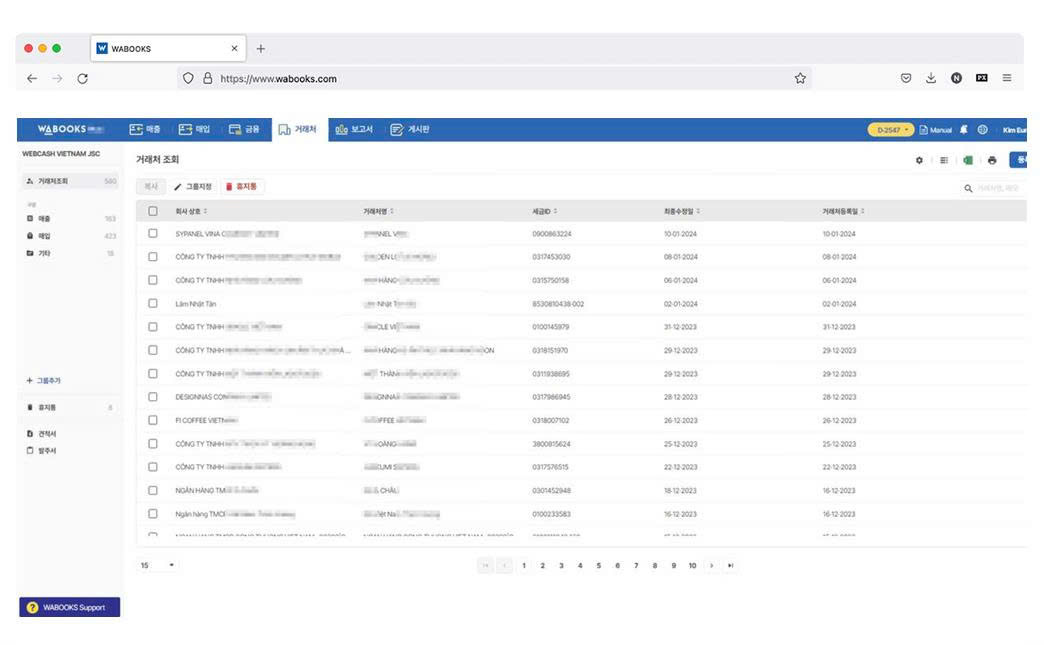The width and height of the screenshot is (1044, 645).
Task: Open 발주서 orders in sidebar
Action: pyautogui.click(x=42, y=451)
